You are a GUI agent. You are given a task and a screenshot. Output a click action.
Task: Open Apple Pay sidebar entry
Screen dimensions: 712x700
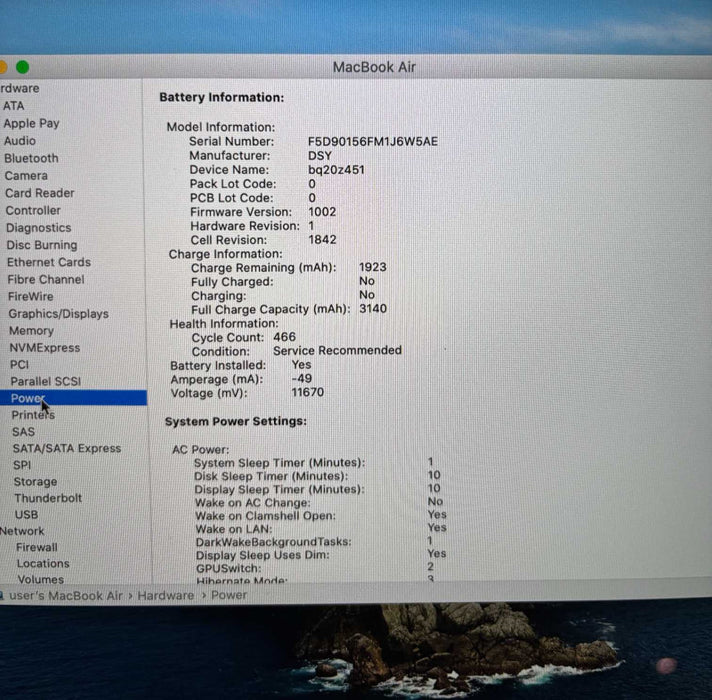tap(31, 123)
